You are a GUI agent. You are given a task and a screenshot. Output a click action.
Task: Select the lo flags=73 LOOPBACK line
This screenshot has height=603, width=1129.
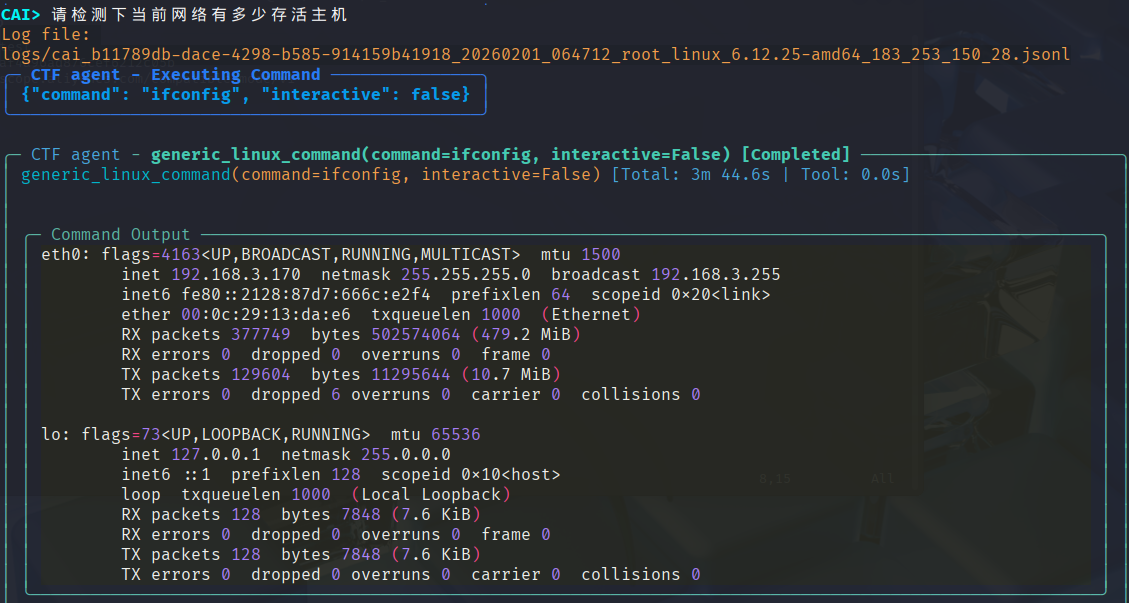click(x=261, y=434)
